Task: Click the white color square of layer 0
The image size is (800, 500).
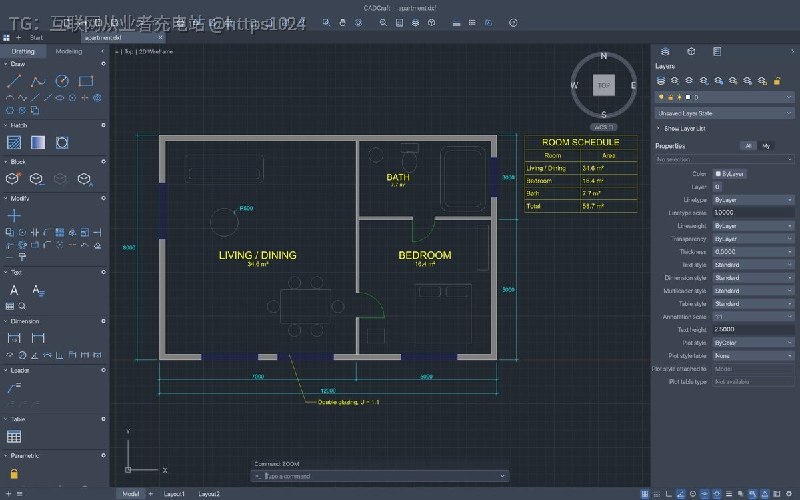Action: click(688, 97)
